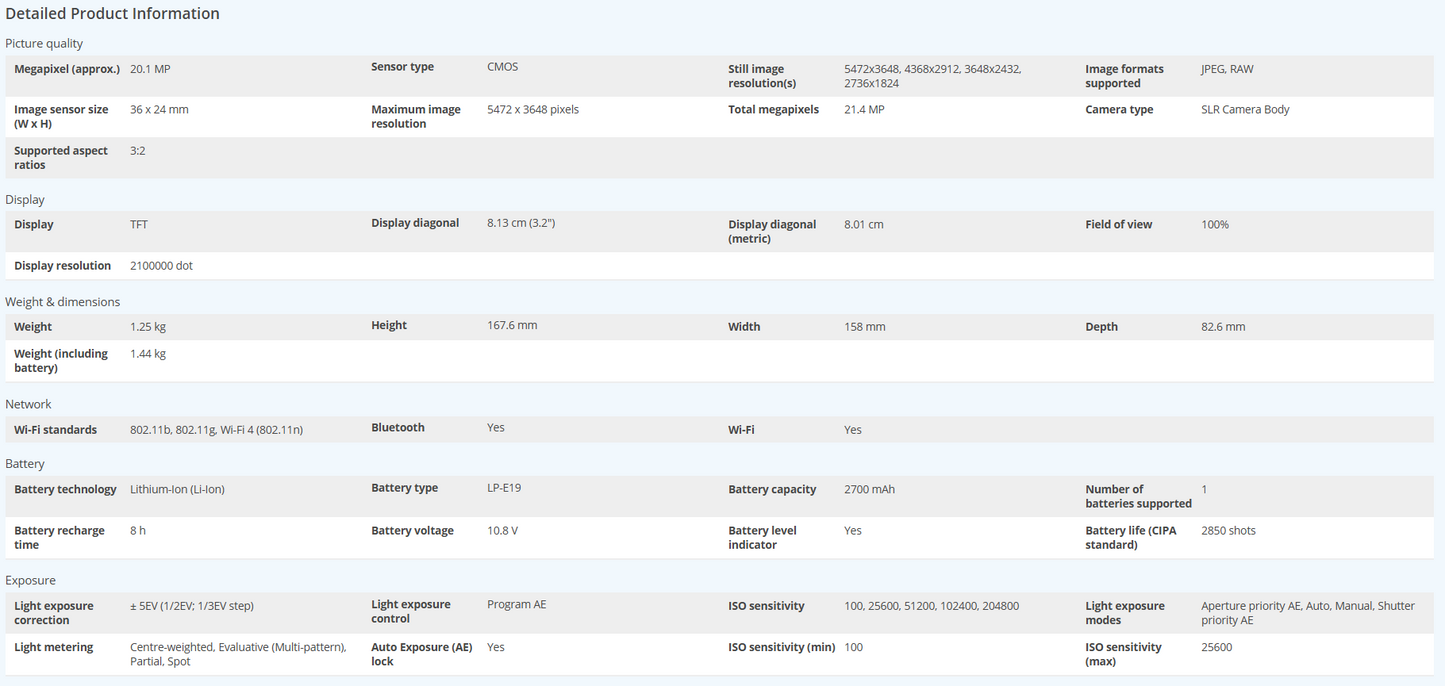This screenshot has height=686, width=1445.
Task: Click the Detailed Product Information heading
Action: tap(112, 14)
